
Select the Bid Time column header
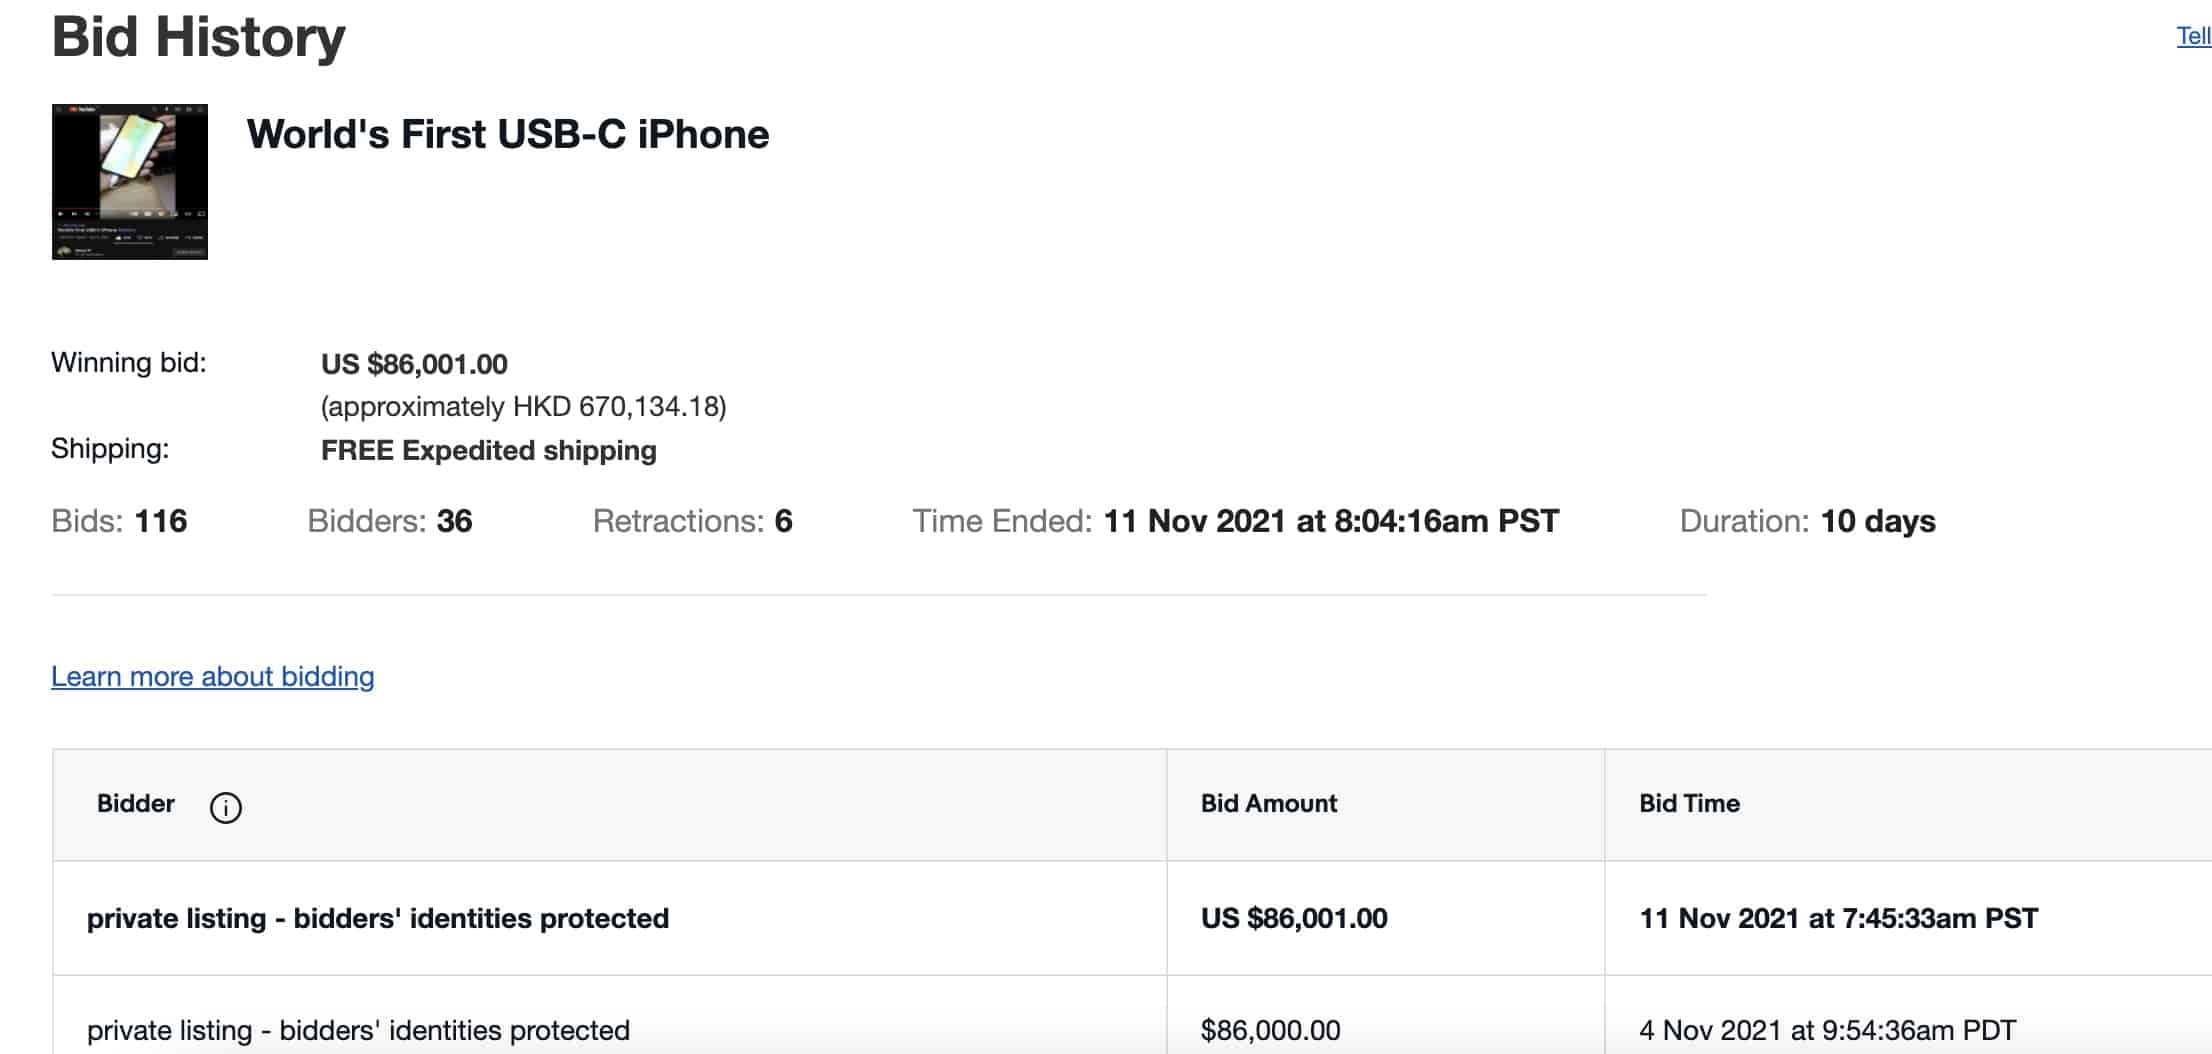pyautogui.click(x=1689, y=803)
